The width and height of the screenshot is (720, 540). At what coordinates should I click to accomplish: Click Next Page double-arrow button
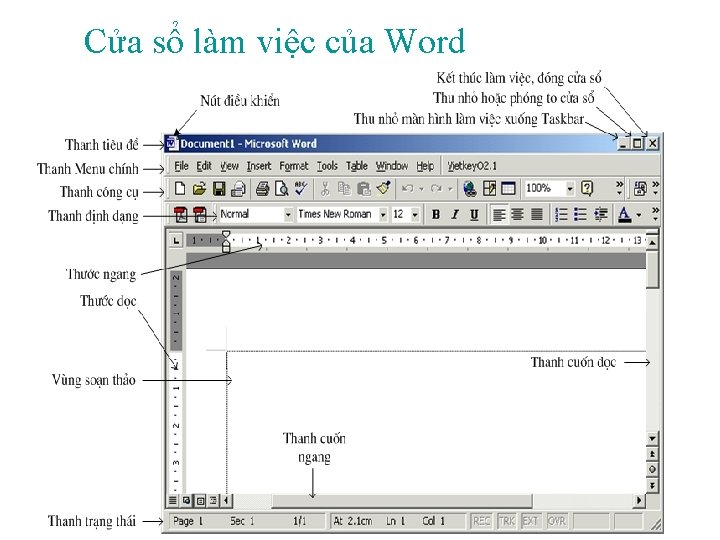pyautogui.click(x=652, y=485)
